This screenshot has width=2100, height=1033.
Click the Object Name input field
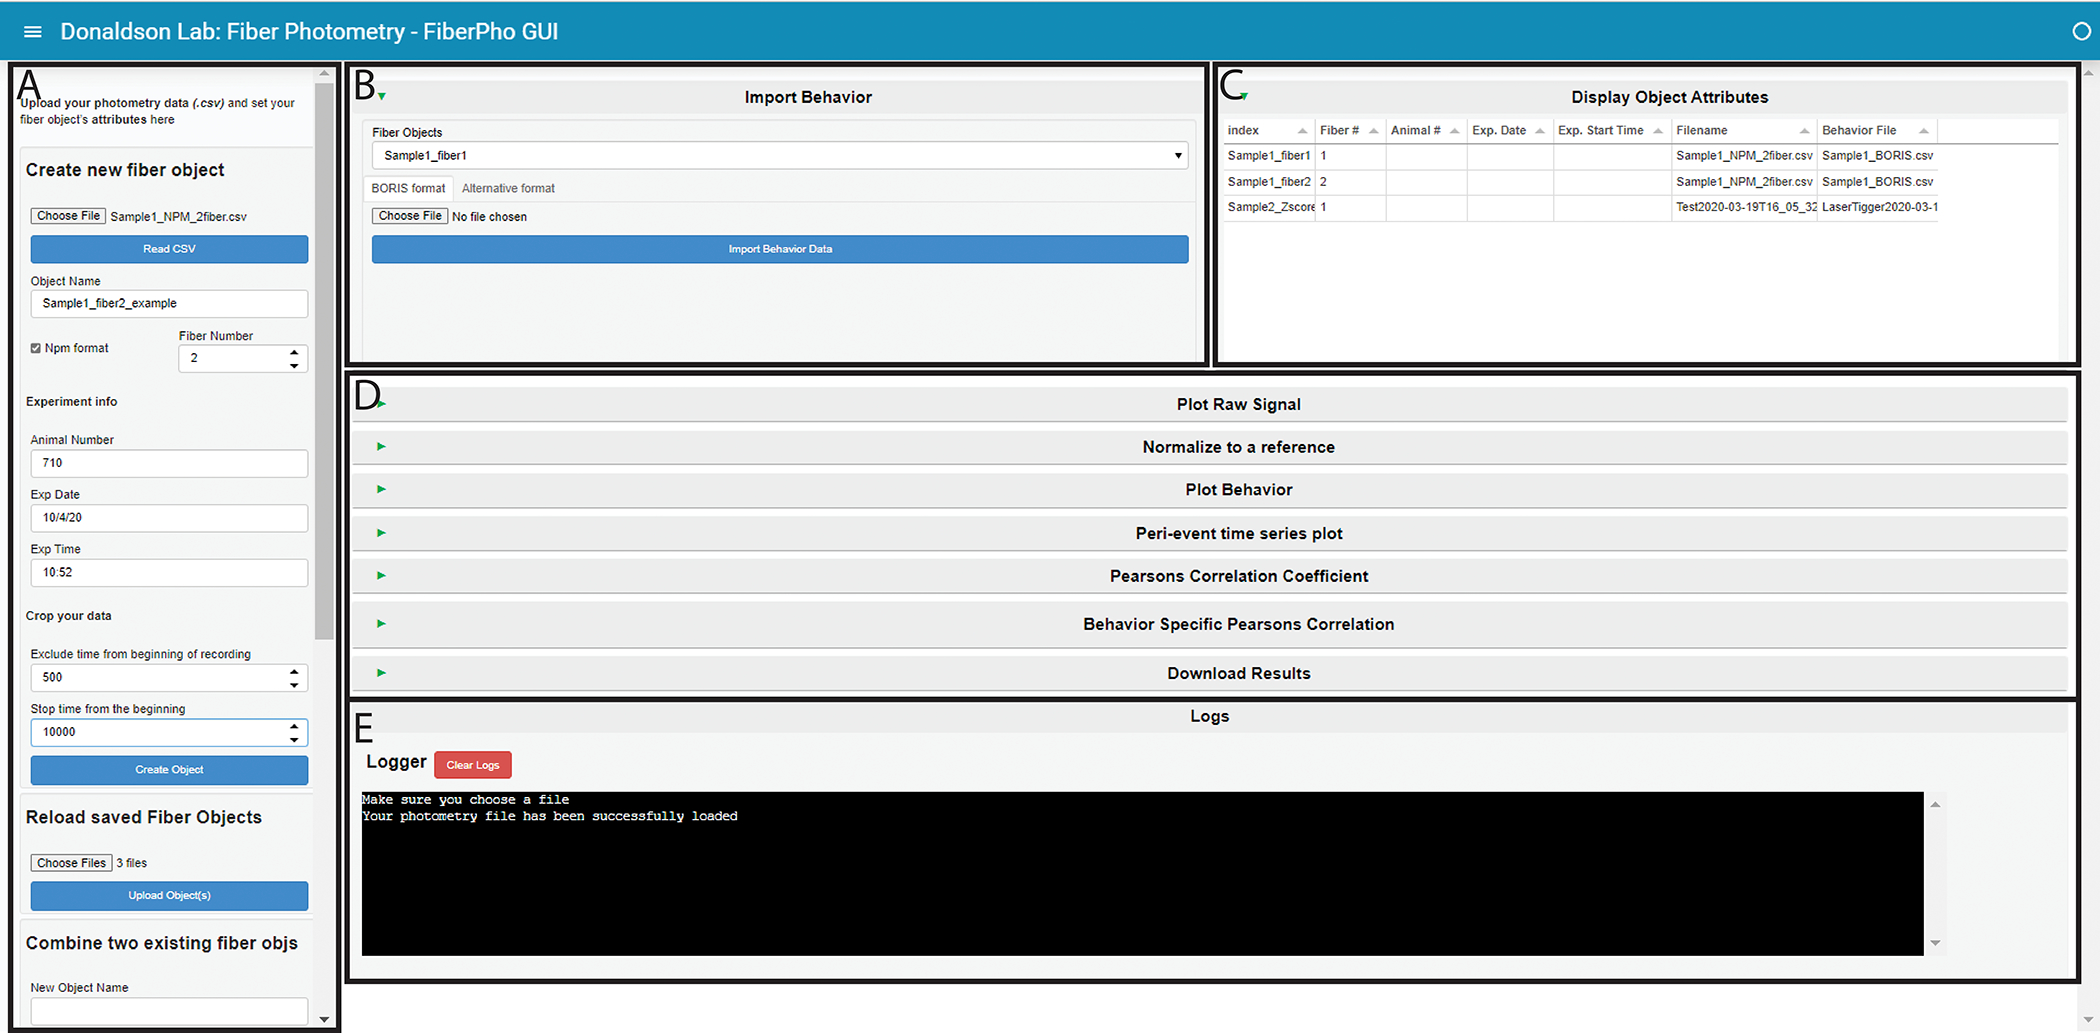(x=169, y=303)
